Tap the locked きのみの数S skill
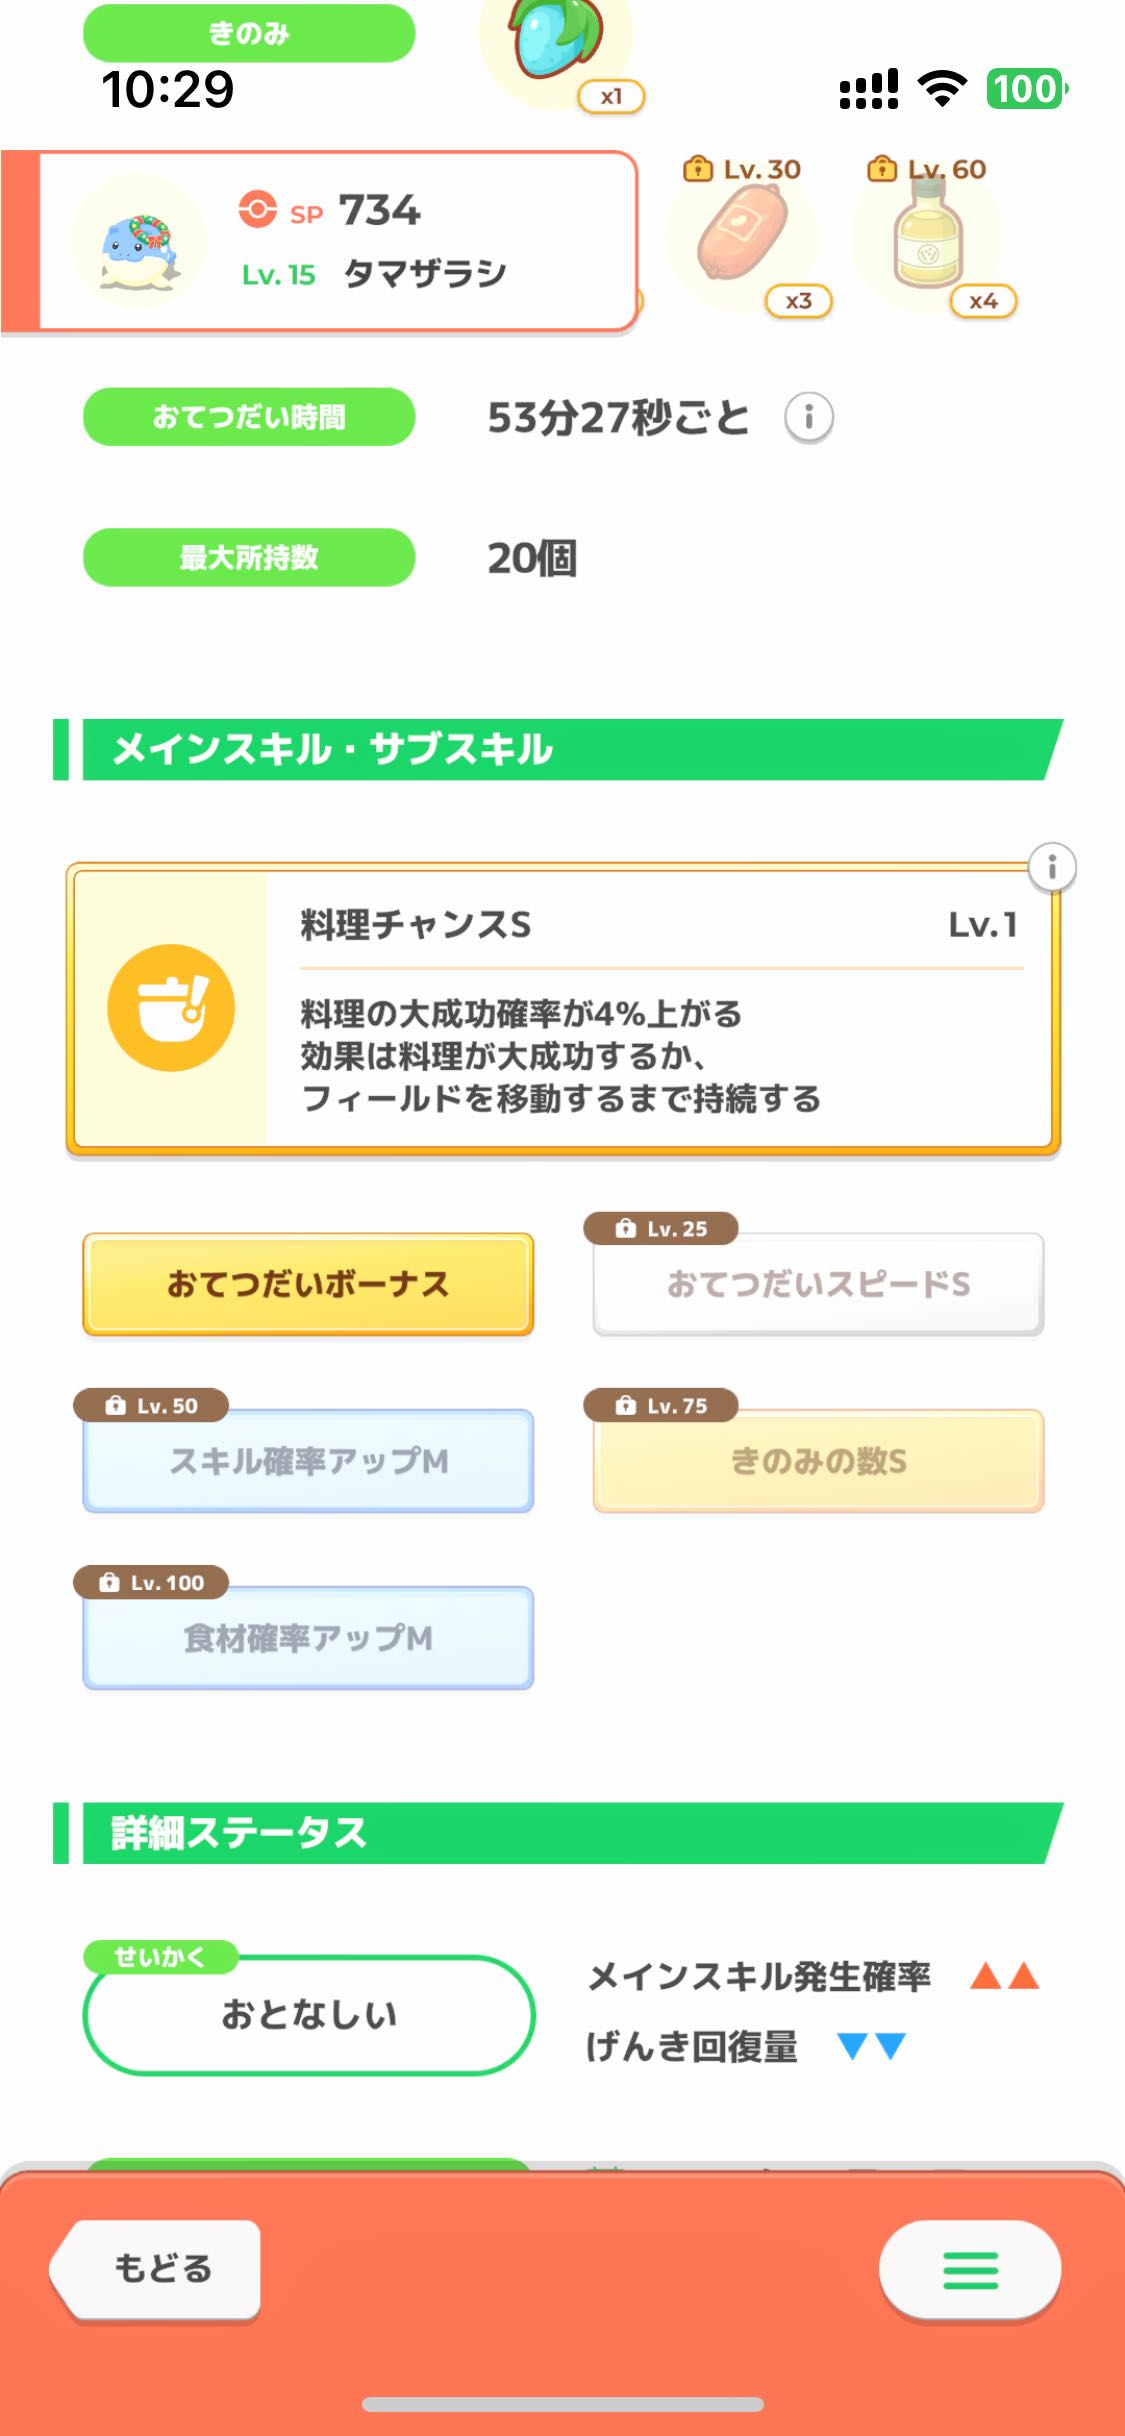Viewport: 1125px width, 2436px height. [x=818, y=1461]
